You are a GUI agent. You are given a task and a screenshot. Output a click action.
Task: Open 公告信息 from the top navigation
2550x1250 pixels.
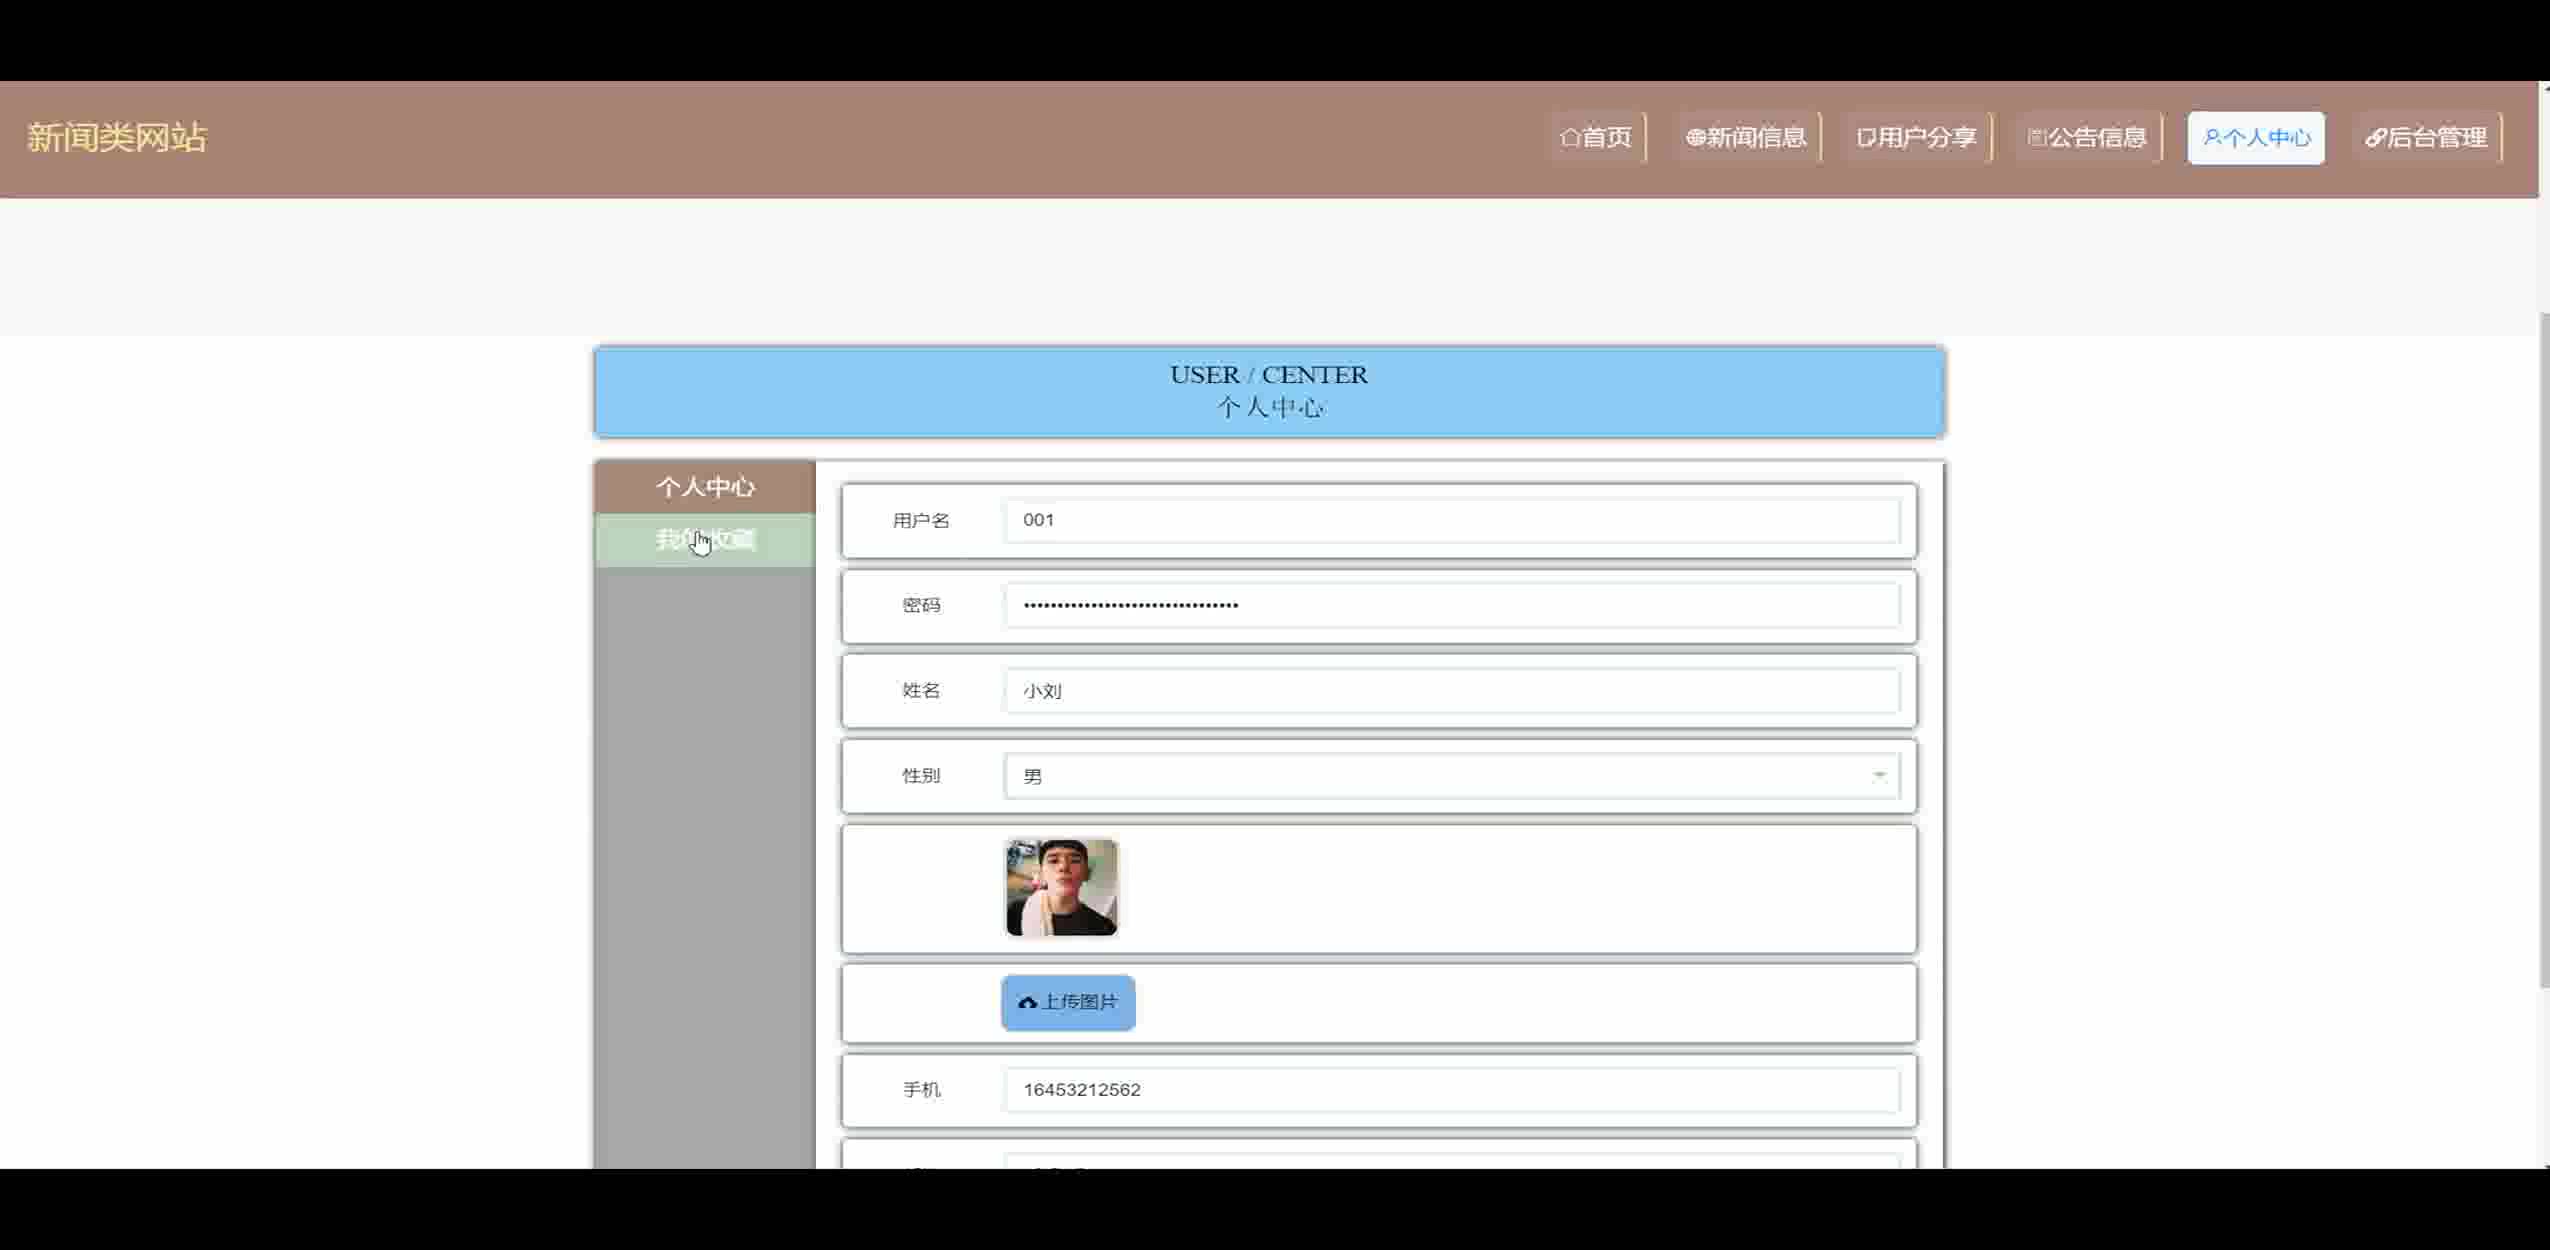pyautogui.click(x=2097, y=138)
